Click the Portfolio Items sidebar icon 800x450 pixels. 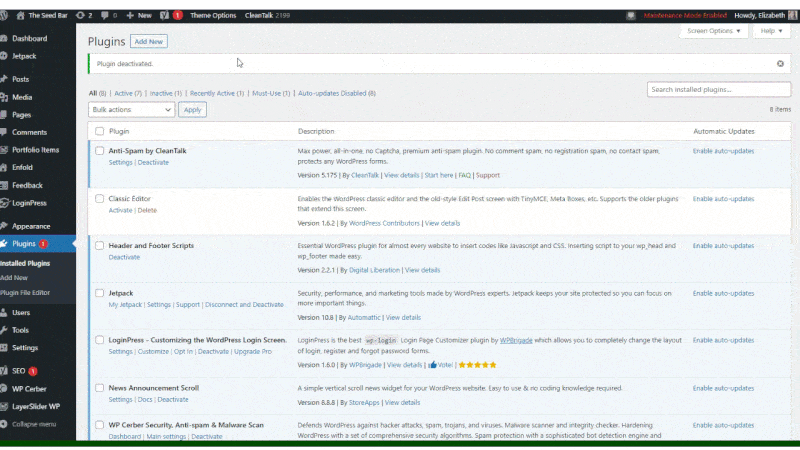pyautogui.click(x=4, y=150)
